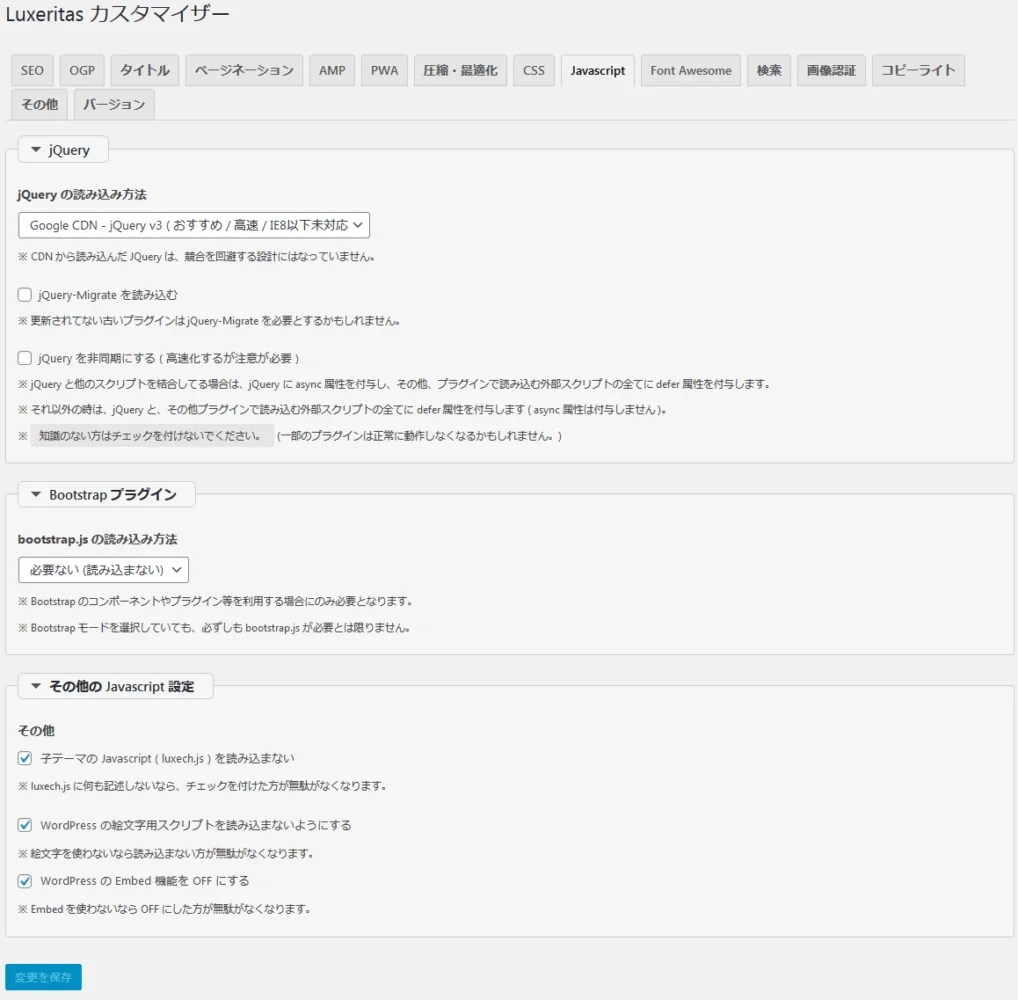Open the PWA tab
Image resolution: width=1018 pixels, height=1000 pixels.
pos(384,71)
